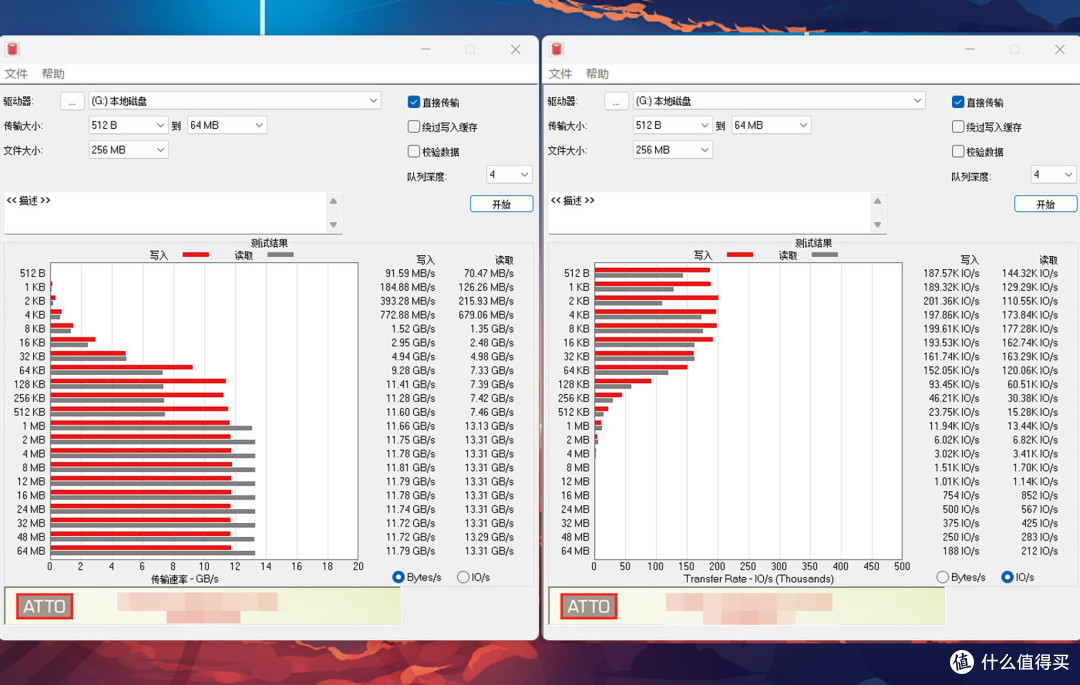Screen dimensions: 1080x685
Task: Click 传输速率 - GB/s axis label
Action: click(185, 579)
